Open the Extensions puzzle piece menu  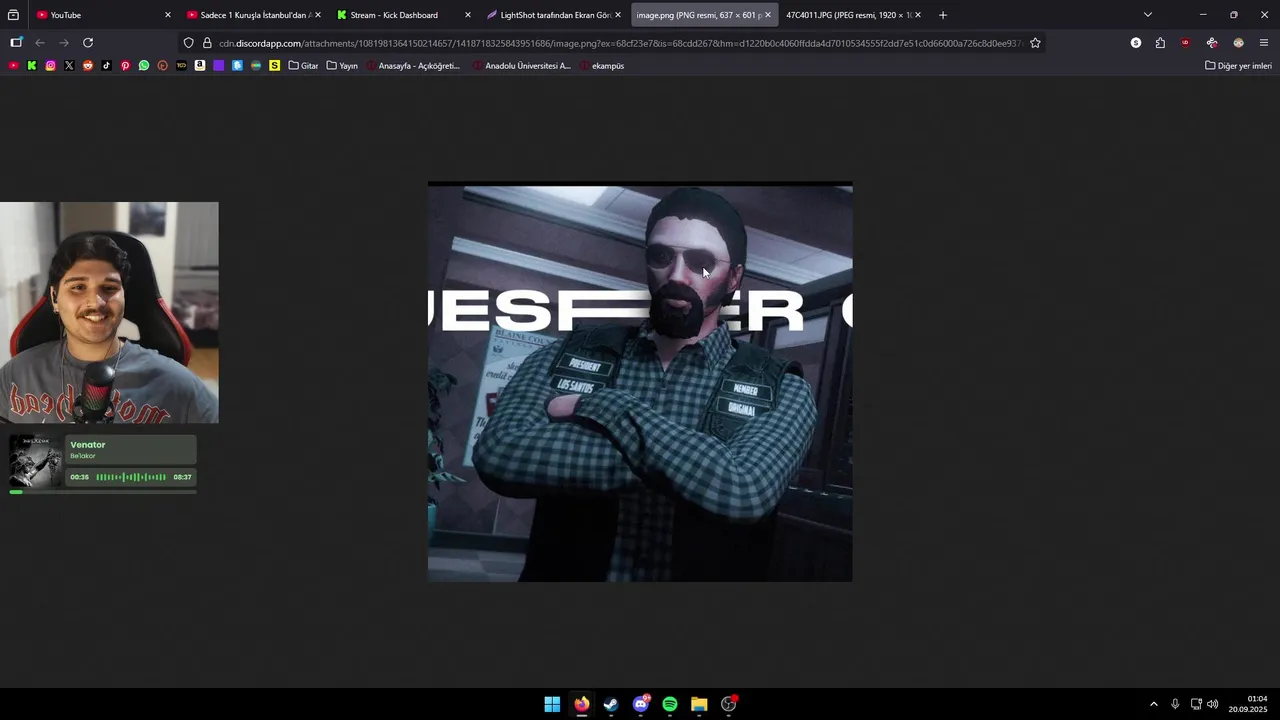pos(1160,43)
